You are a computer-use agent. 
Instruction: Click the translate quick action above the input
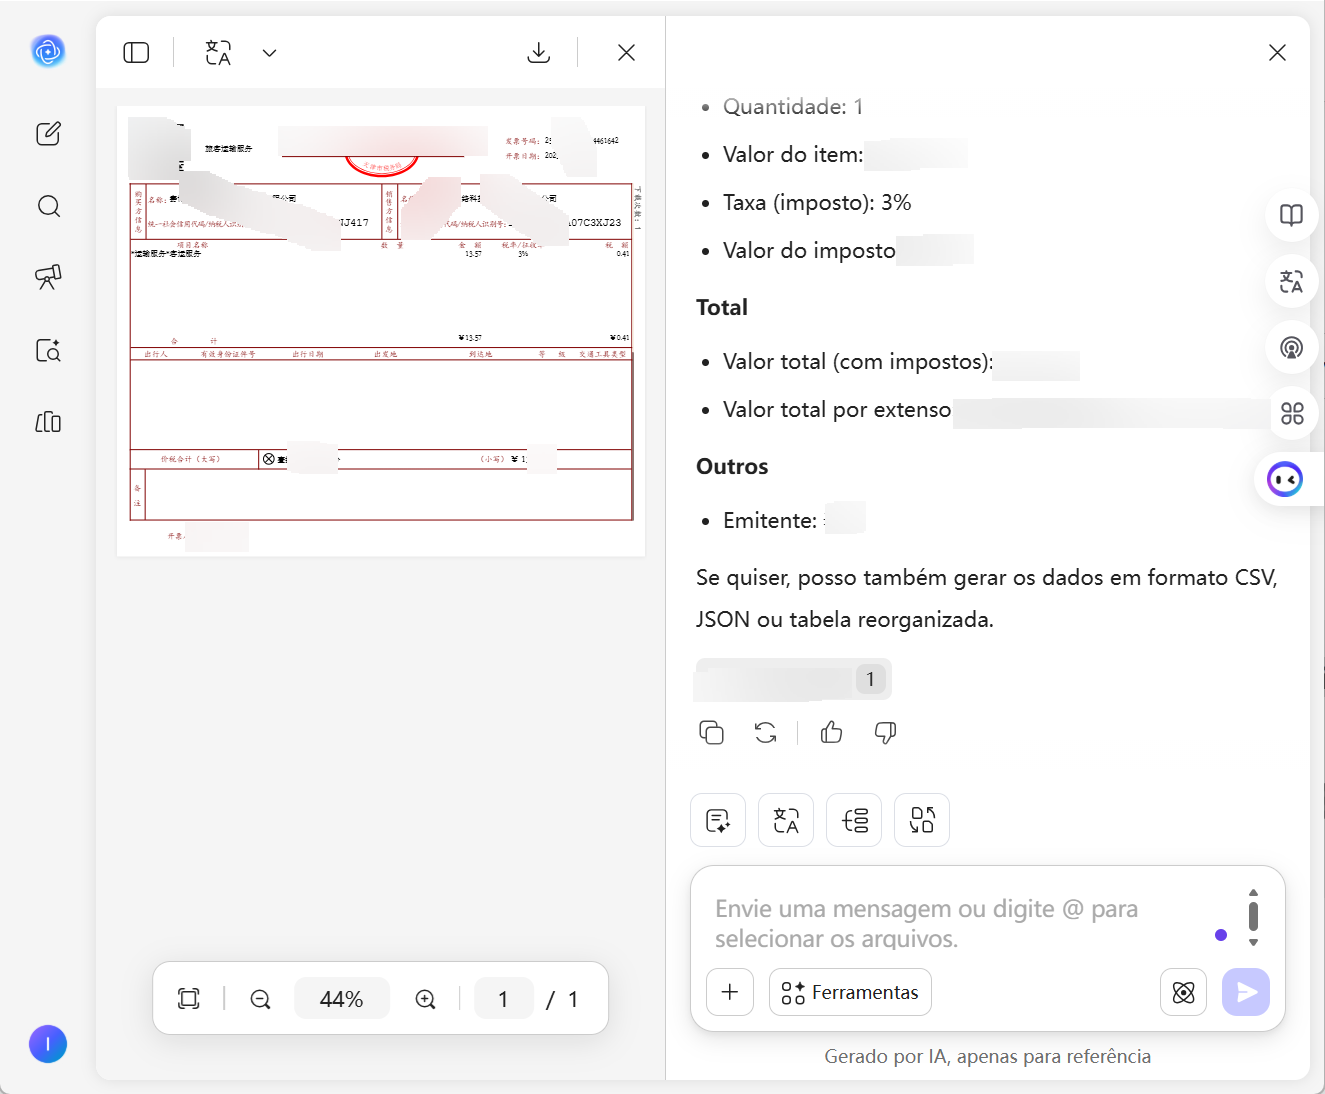[786, 821]
